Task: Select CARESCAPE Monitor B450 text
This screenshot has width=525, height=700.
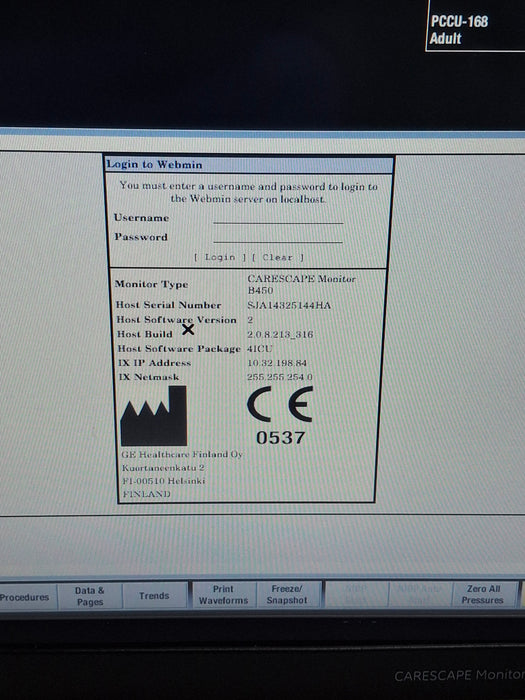Action: click(302, 284)
